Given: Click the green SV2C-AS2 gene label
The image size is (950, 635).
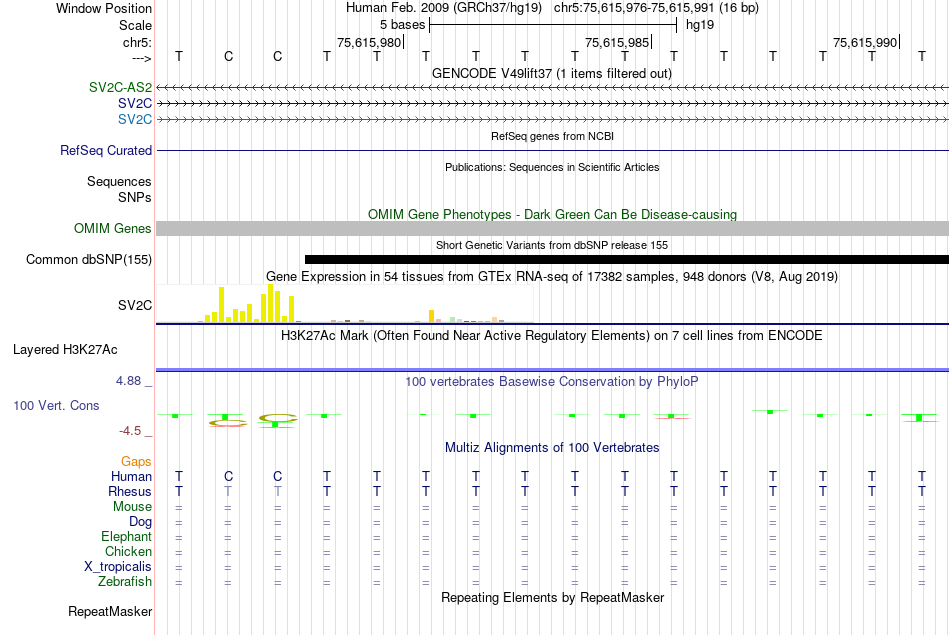Looking at the screenshot, I should 120,87.
